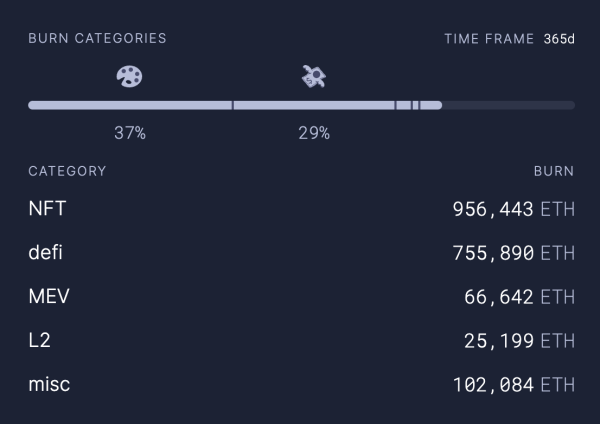Click the 37% NFT percentage

129,133
